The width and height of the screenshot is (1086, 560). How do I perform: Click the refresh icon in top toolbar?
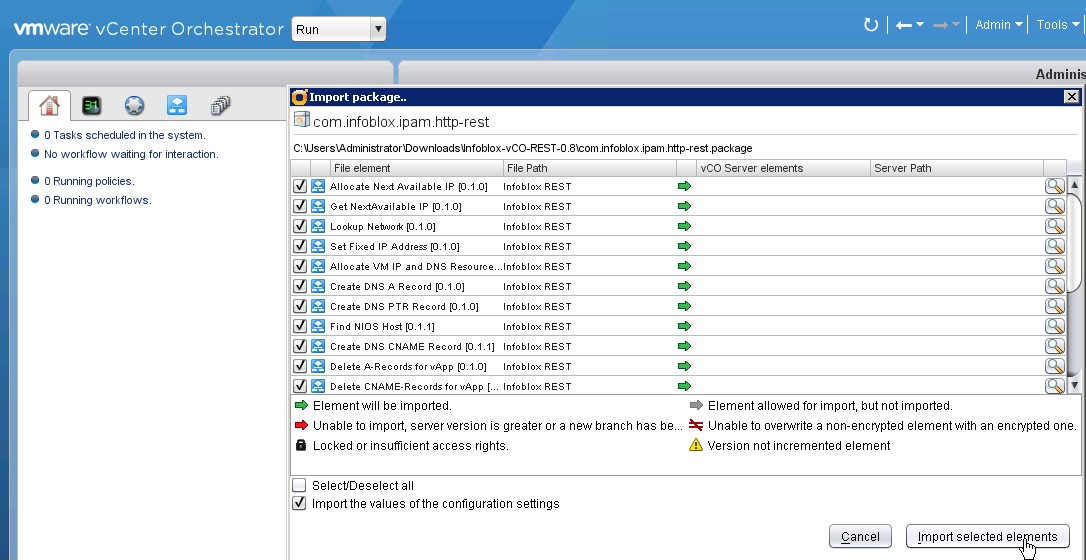pos(870,25)
